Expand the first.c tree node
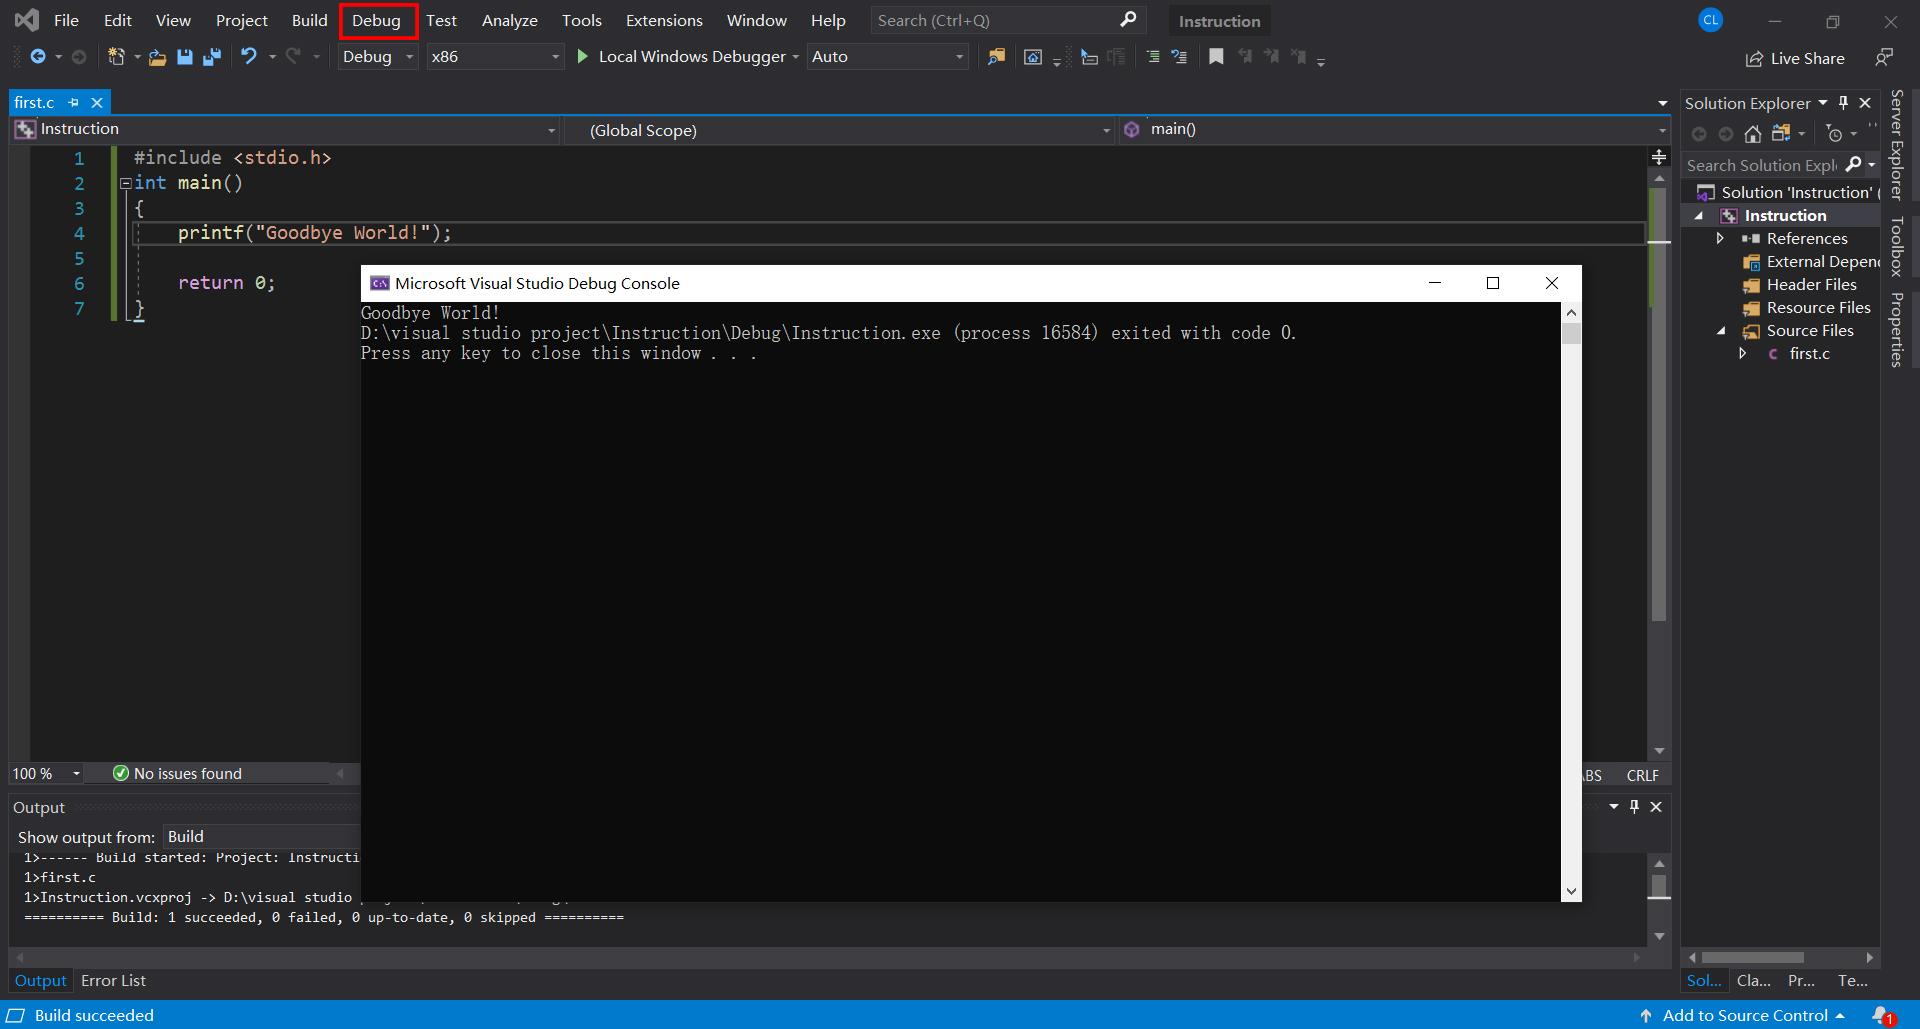 point(1743,354)
